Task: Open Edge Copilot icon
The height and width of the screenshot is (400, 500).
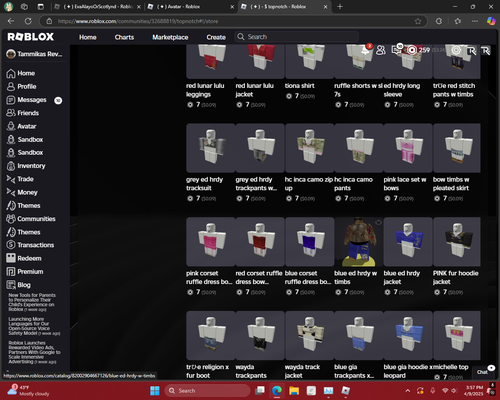Action: click(491, 21)
